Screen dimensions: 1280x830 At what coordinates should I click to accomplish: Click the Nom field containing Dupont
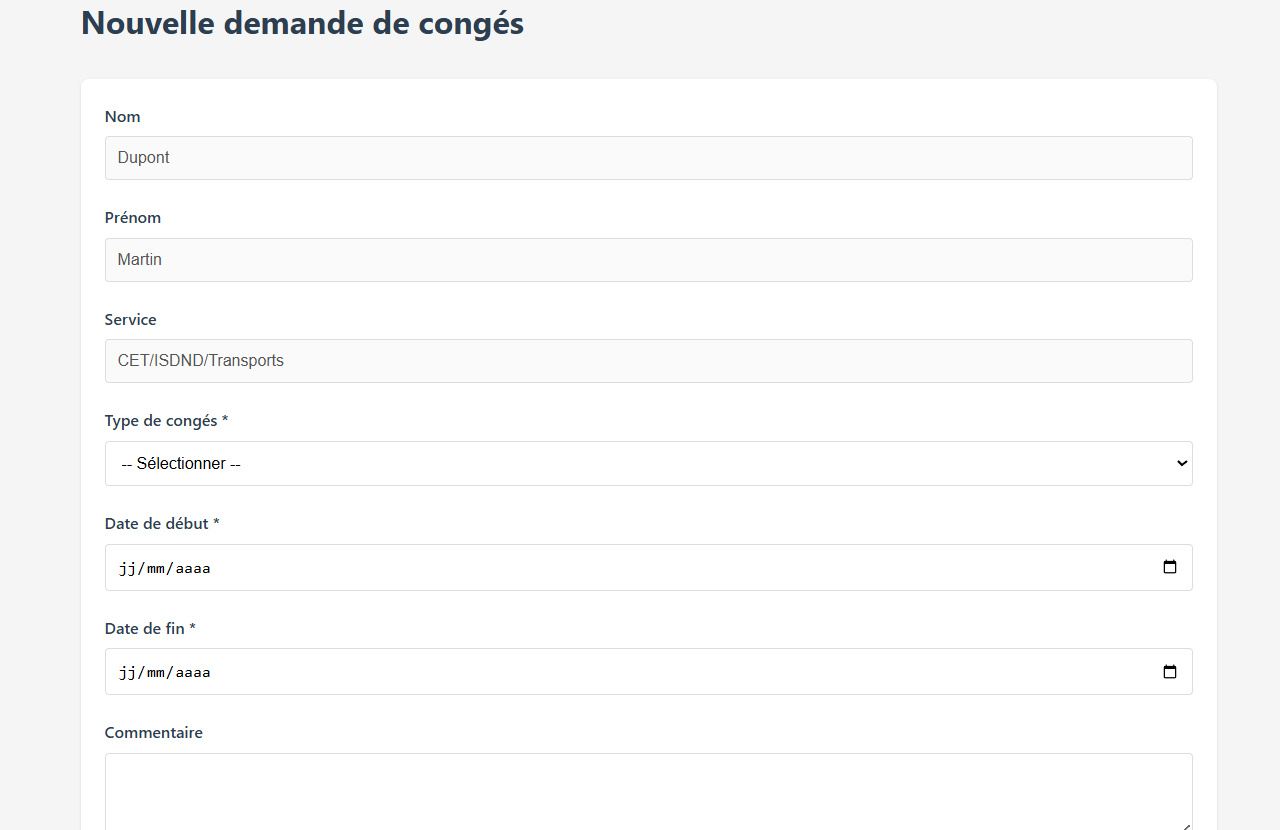pyautogui.click(x=648, y=158)
